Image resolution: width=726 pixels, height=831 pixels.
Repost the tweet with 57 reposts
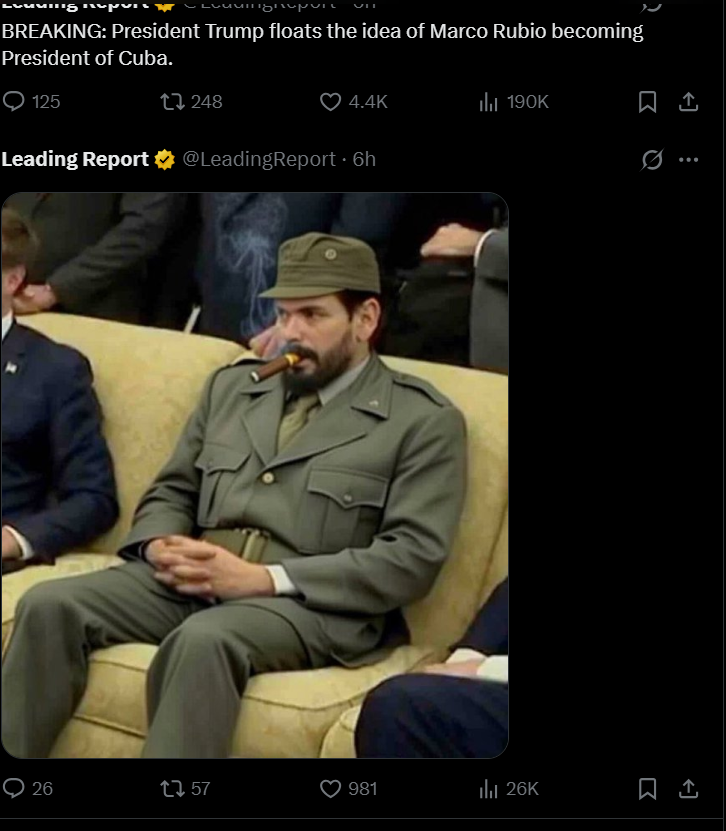(173, 788)
